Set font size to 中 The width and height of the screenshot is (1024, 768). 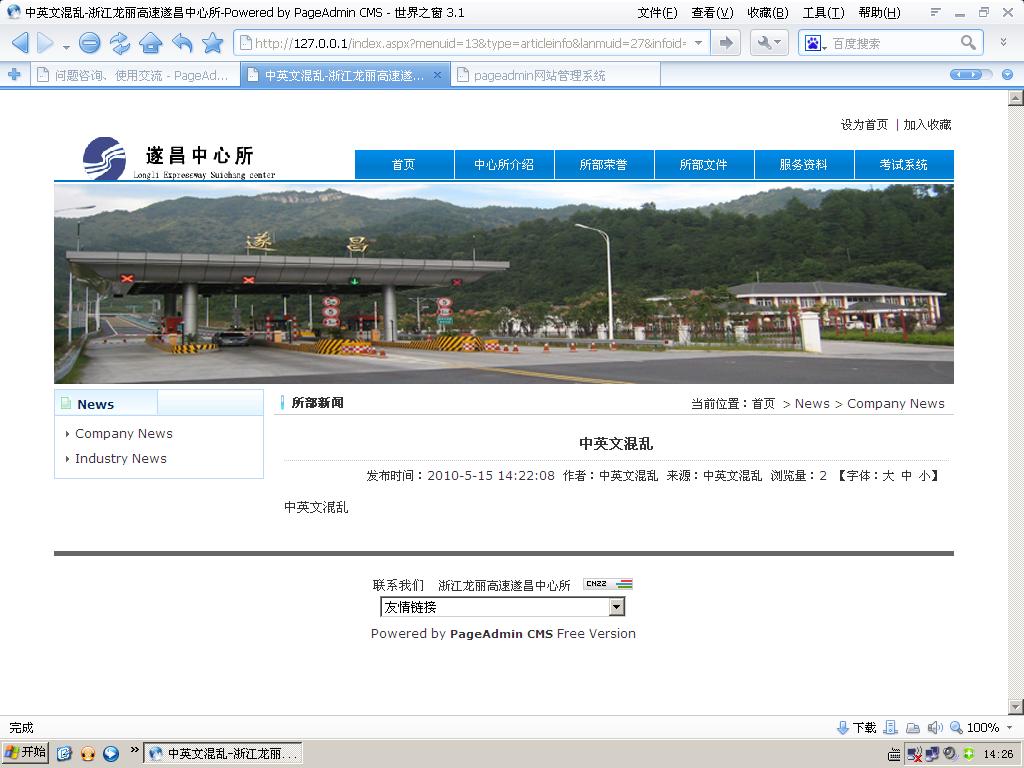click(906, 475)
